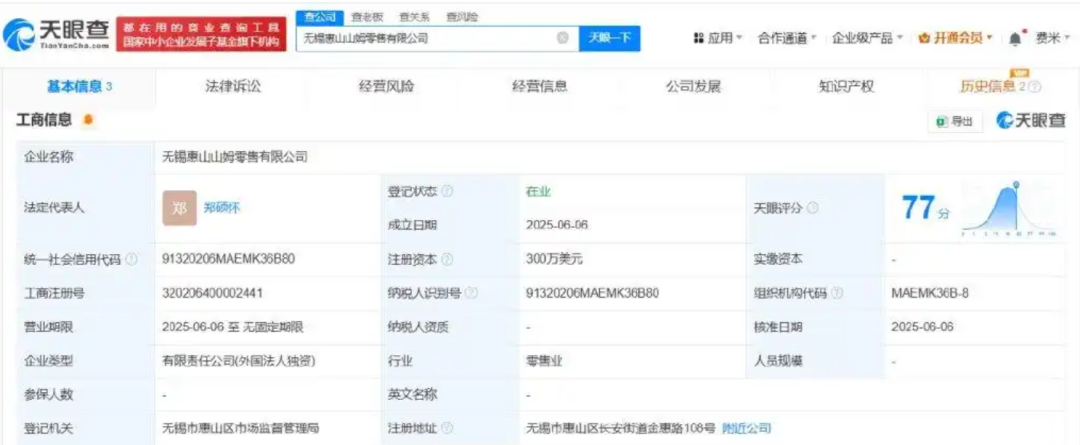
Task: Click the 77分 score value
Action: (x=926, y=207)
